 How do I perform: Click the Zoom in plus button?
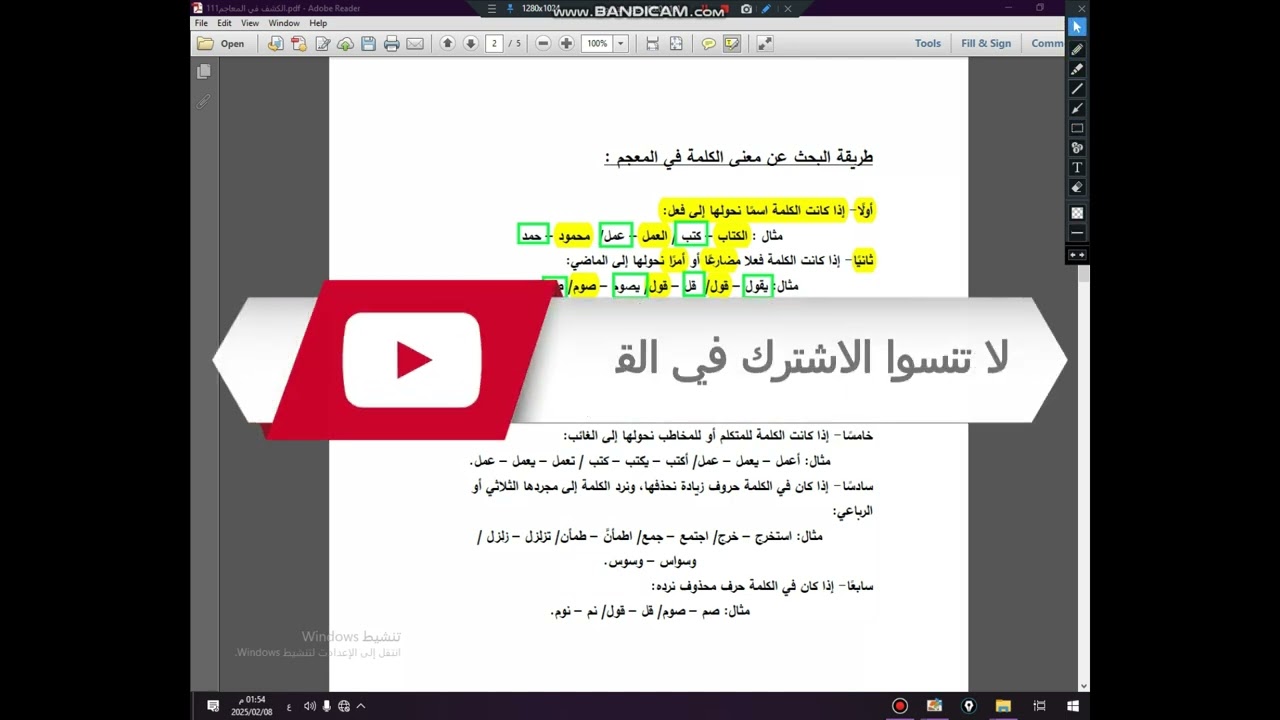coord(566,44)
